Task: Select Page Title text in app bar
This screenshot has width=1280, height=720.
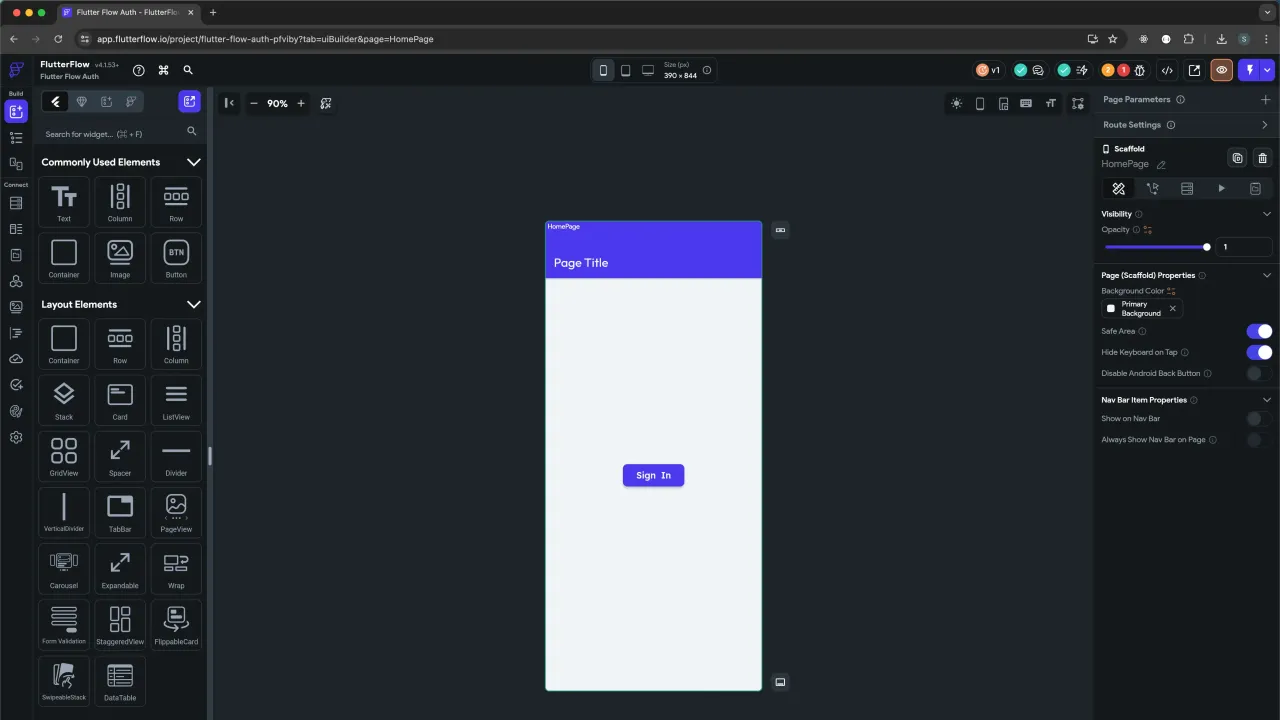Action: pyautogui.click(x=581, y=263)
